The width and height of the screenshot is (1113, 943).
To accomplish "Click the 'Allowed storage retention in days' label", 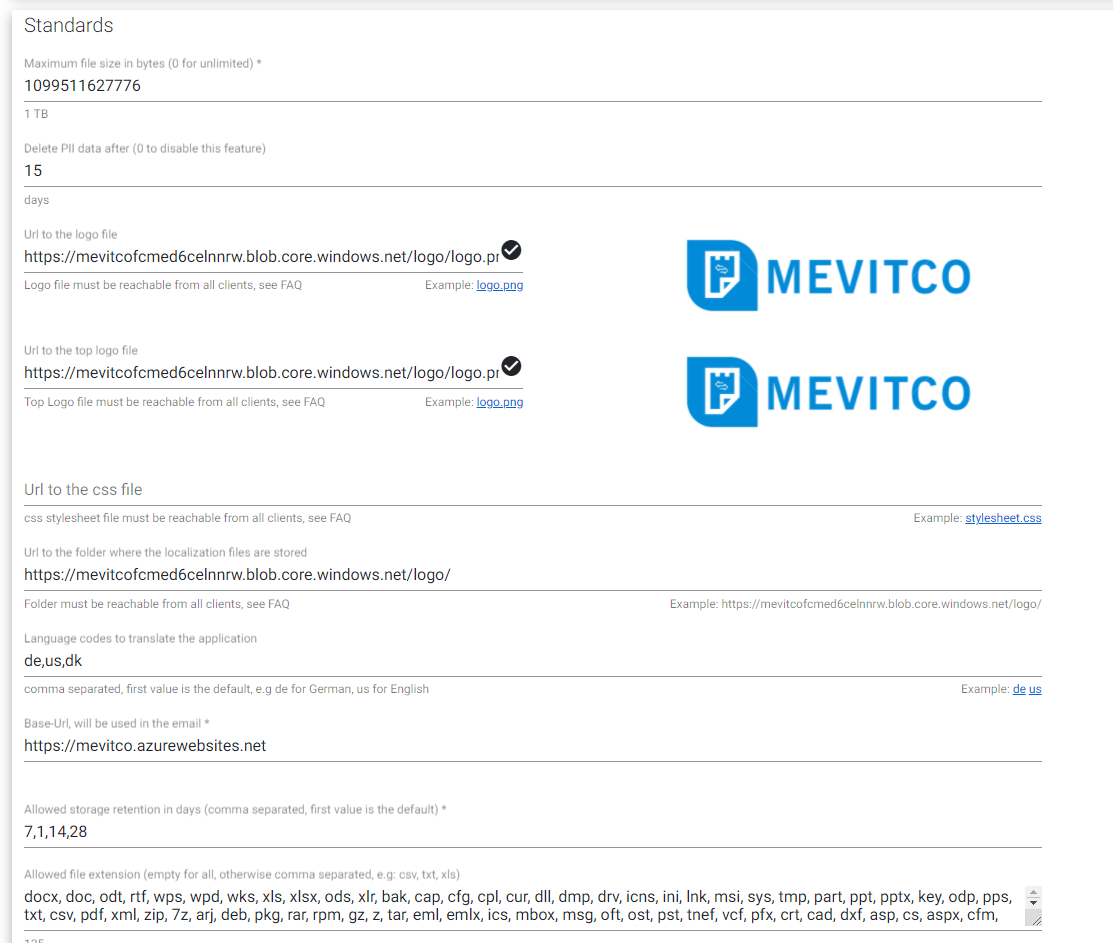I will click(x=235, y=810).
